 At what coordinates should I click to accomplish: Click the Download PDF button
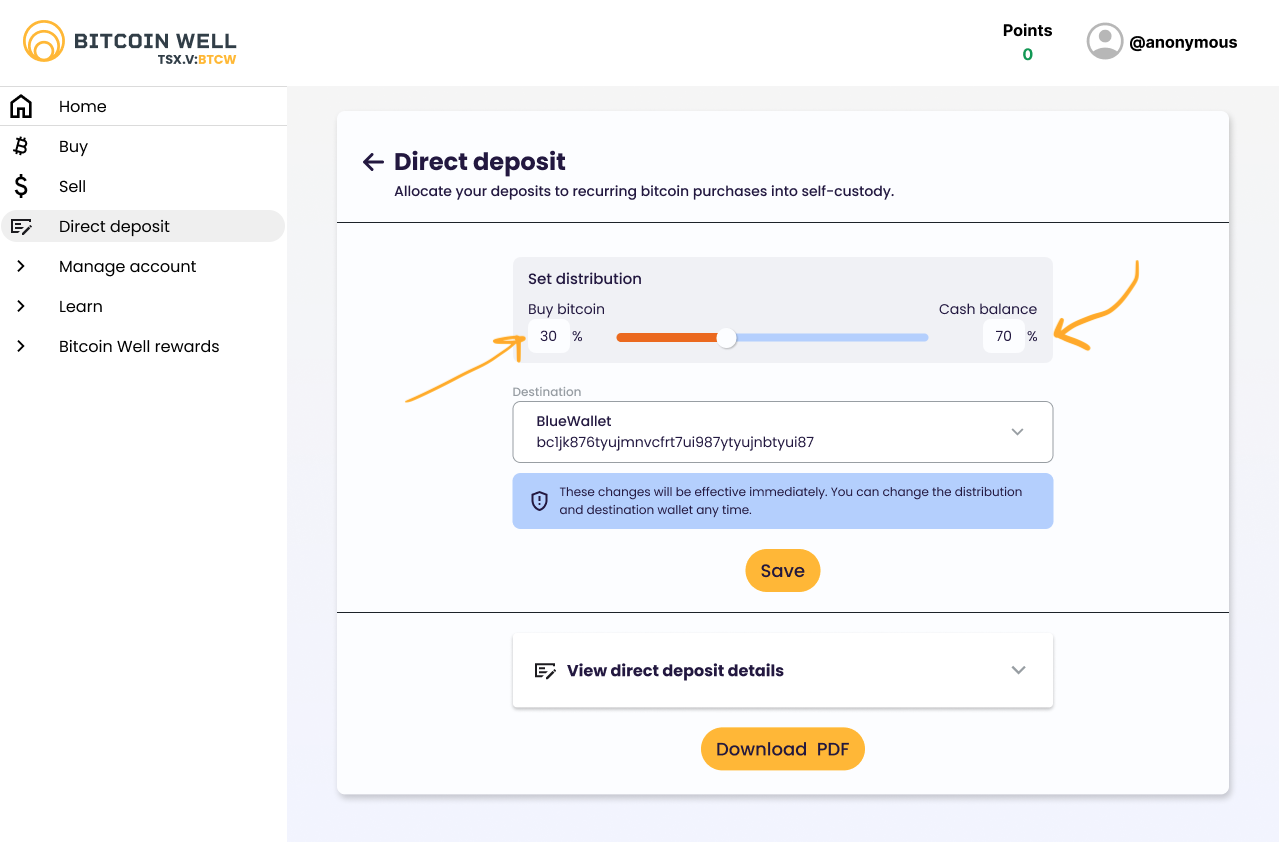pos(782,749)
